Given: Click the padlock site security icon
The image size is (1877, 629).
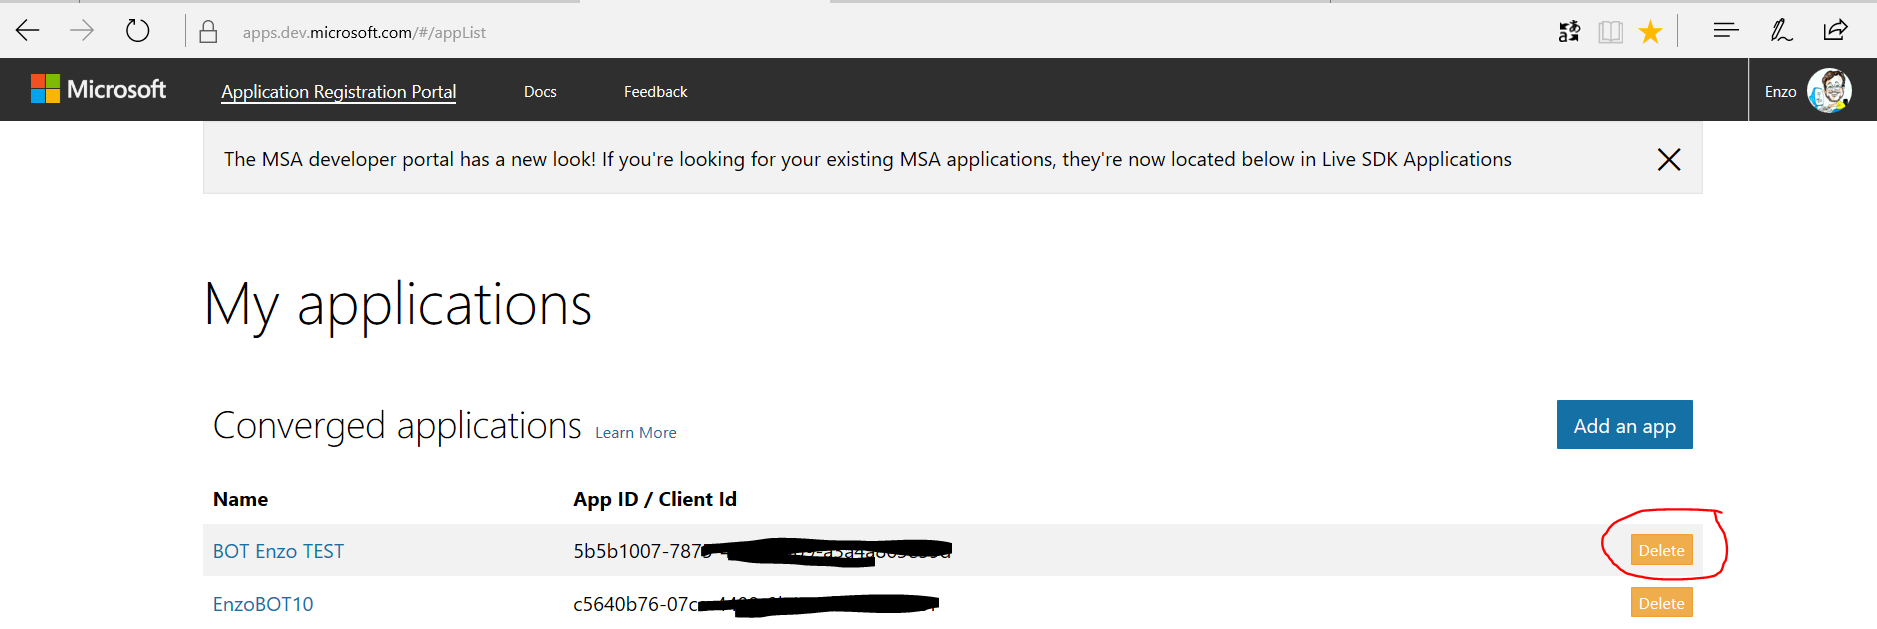Looking at the screenshot, I should tap(208, 32).
